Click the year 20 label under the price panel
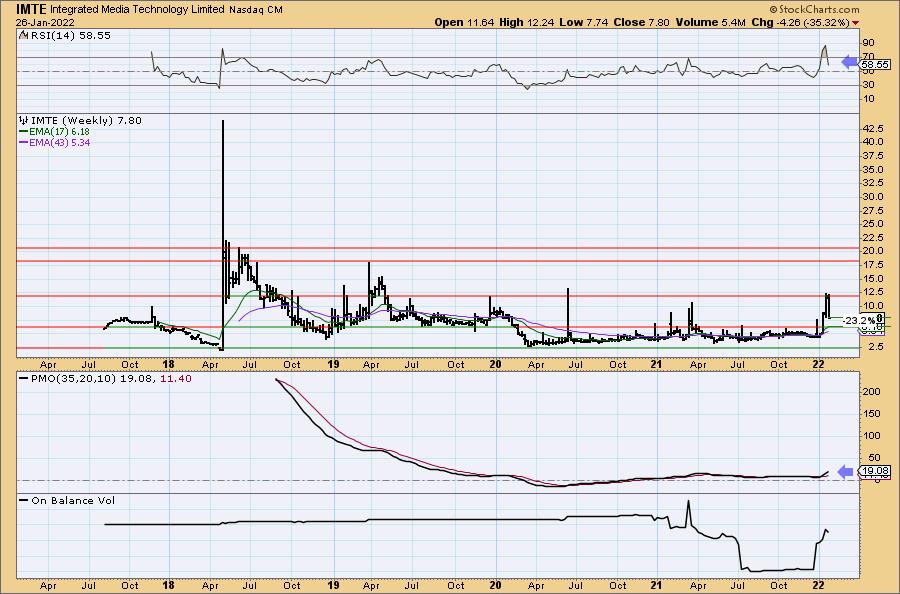The height and width of the screenshot is (594, 900). tap(495, 364)
